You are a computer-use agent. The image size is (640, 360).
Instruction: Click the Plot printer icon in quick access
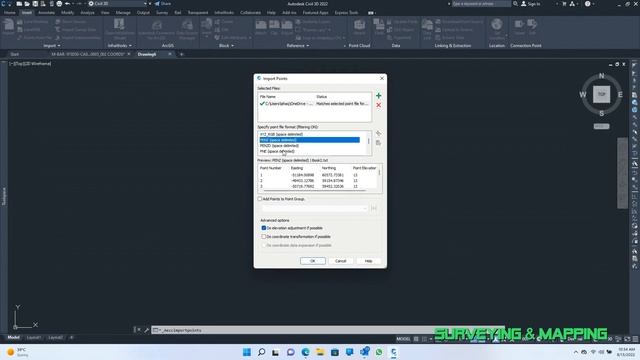click(x=59, y=4)
